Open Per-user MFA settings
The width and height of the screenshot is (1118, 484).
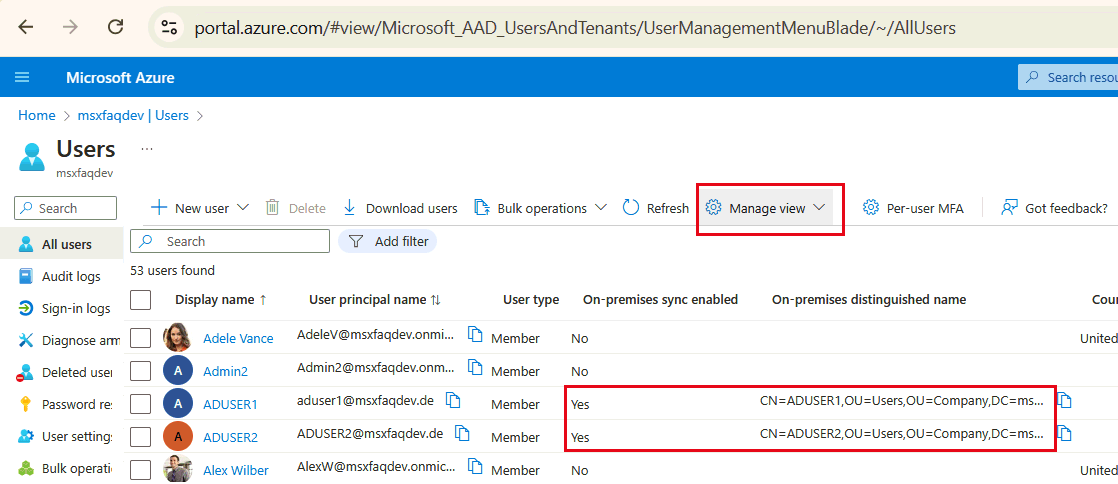(913, 208)
